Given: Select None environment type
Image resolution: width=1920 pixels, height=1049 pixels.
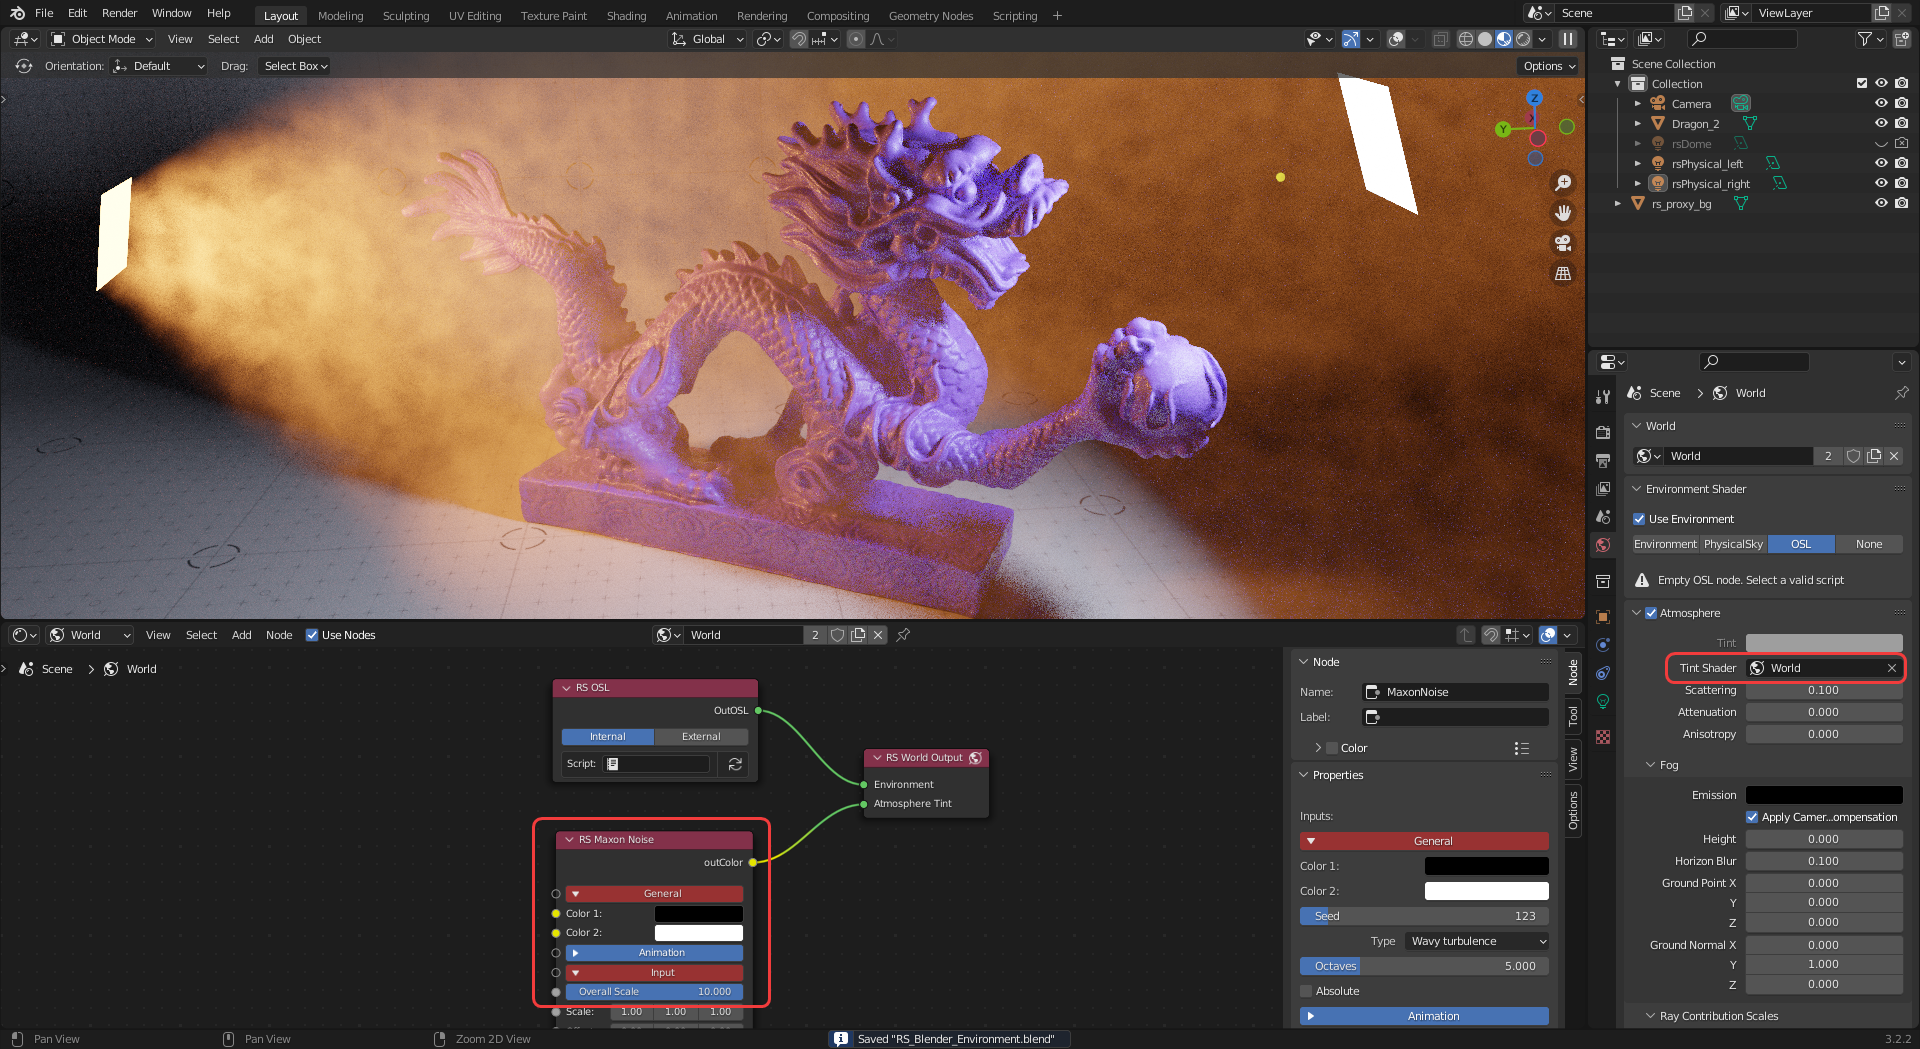Looking at the screenshot, I should [1869, 544].
